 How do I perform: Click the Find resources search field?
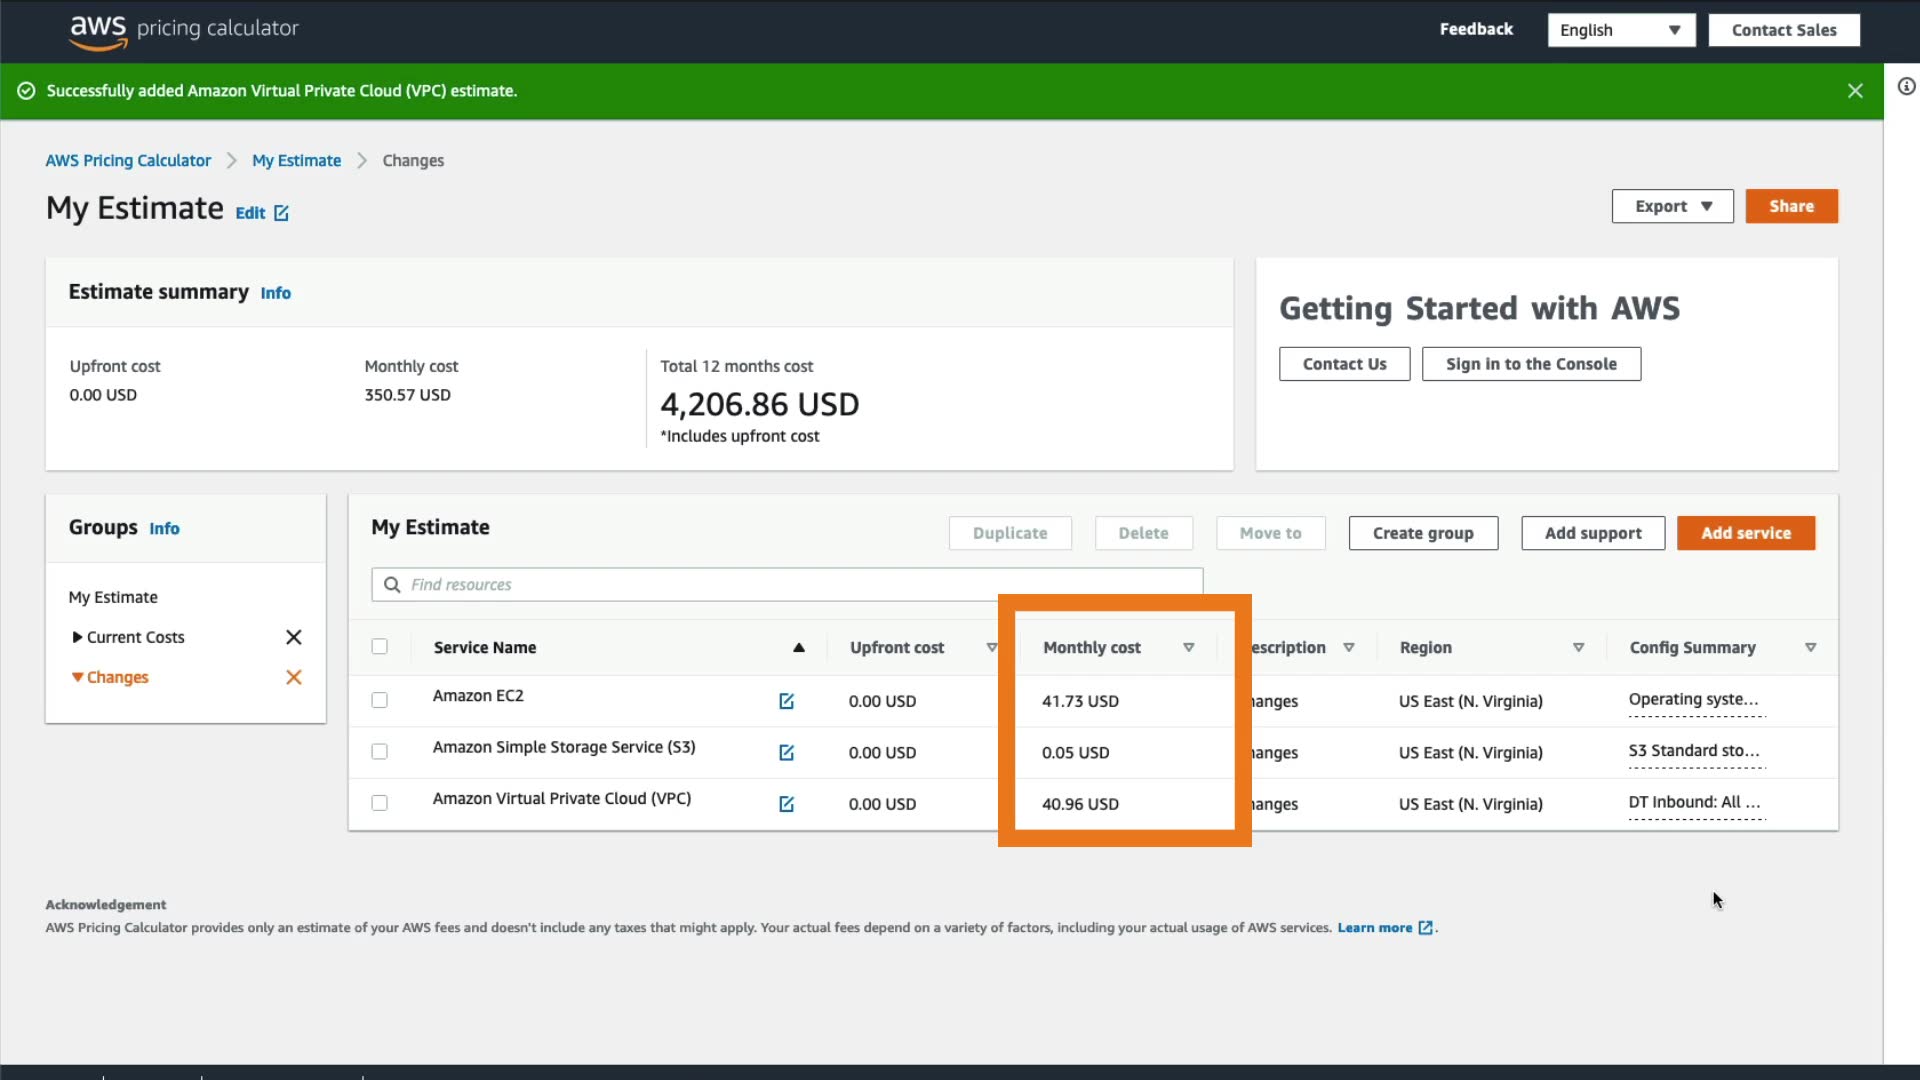786,585
